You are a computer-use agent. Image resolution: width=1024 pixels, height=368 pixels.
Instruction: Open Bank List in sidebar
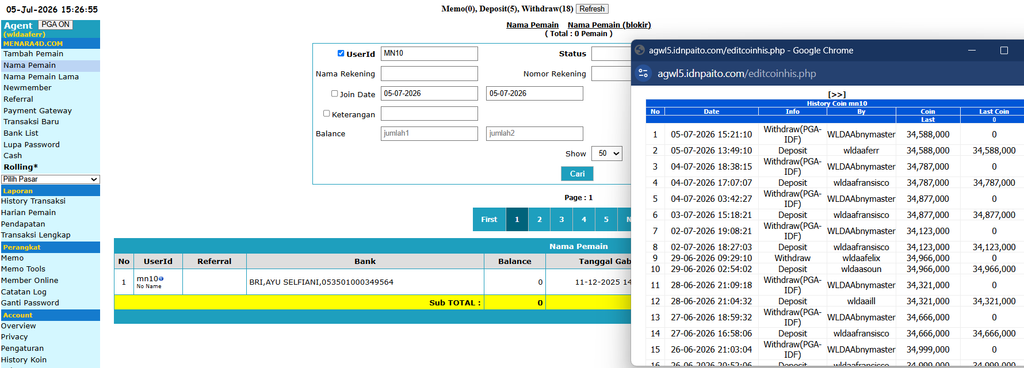21,133
